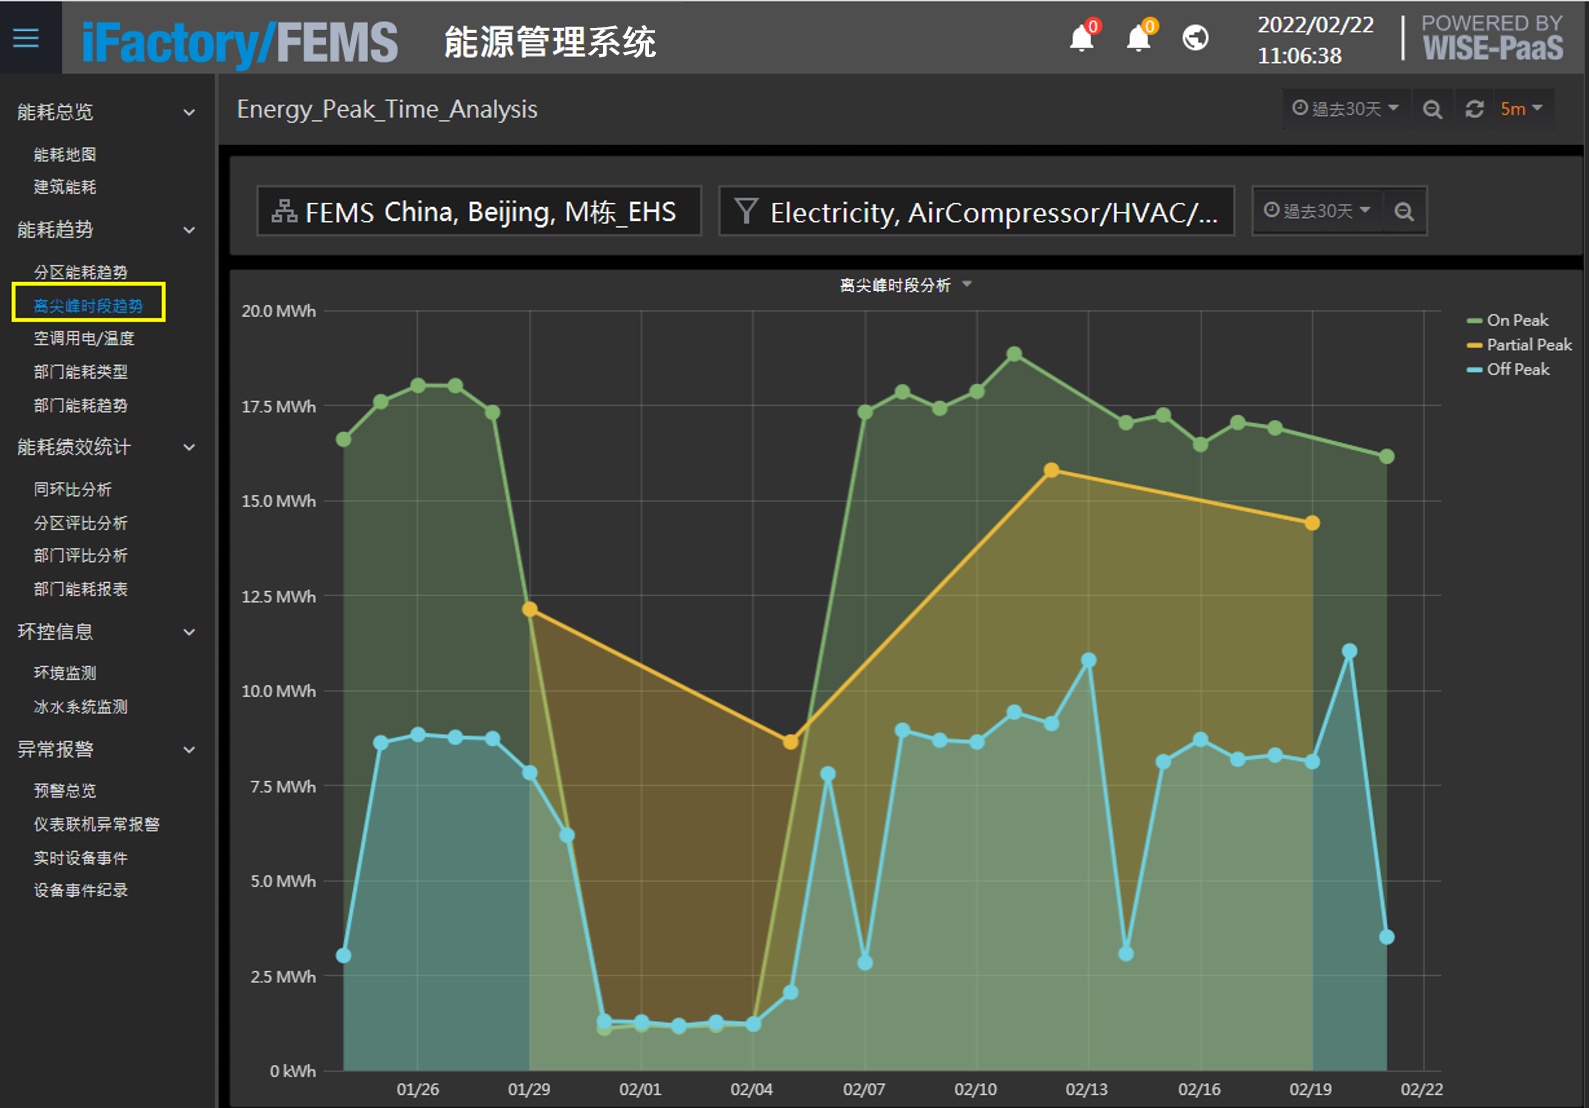The width and height of the screenshot is (1589, 1108).
Task: Click the iFactory/FEMS logo
Action: (x=240, y=42)
